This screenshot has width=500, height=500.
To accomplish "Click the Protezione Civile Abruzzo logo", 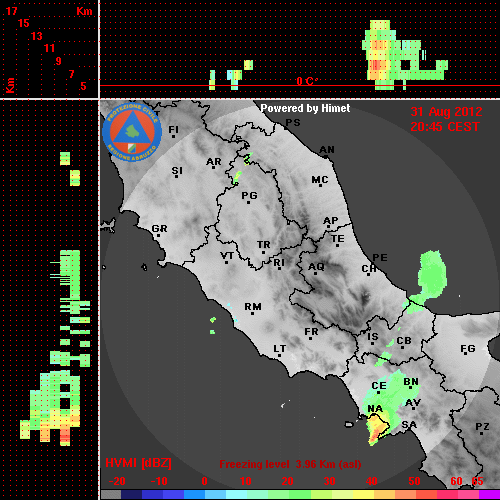I will 132,132.
